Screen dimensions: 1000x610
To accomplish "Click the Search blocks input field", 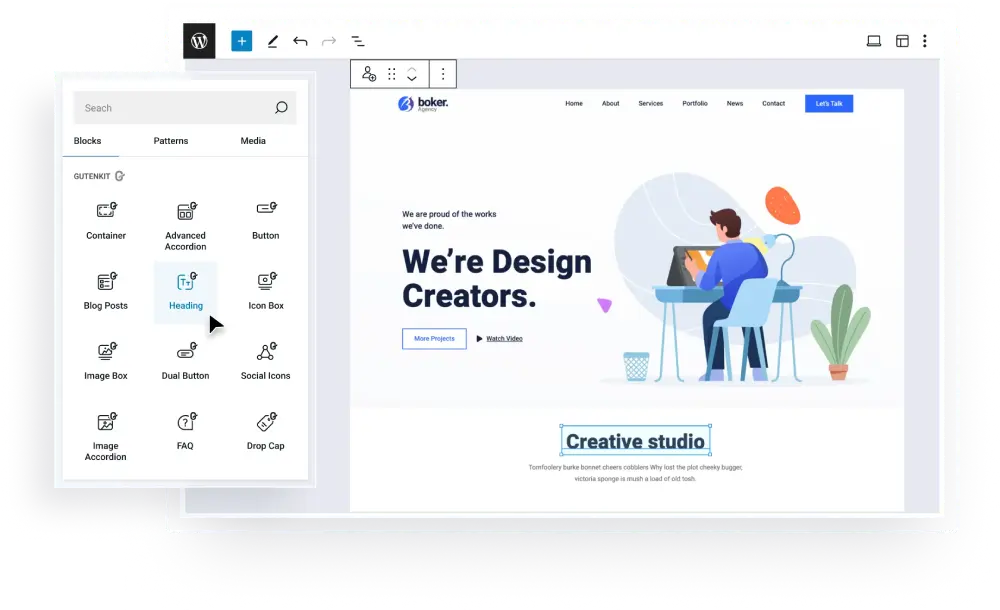I will coord(185,108).
